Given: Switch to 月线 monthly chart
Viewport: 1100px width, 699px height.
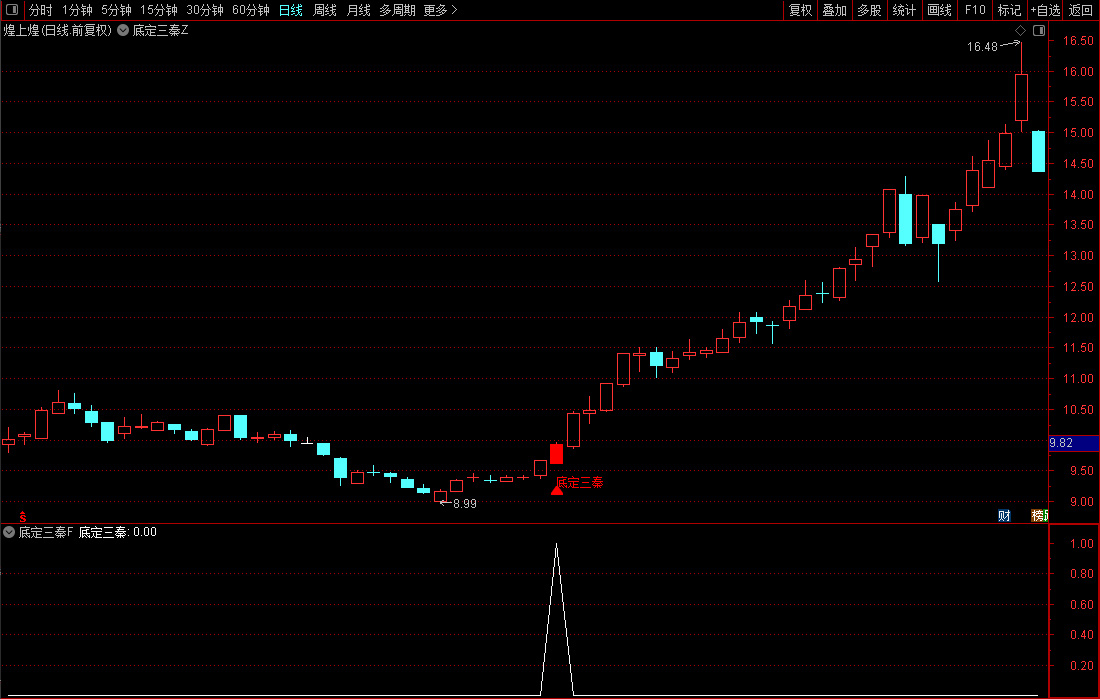Looking at the screenshot, I should (x=358, y=10).
